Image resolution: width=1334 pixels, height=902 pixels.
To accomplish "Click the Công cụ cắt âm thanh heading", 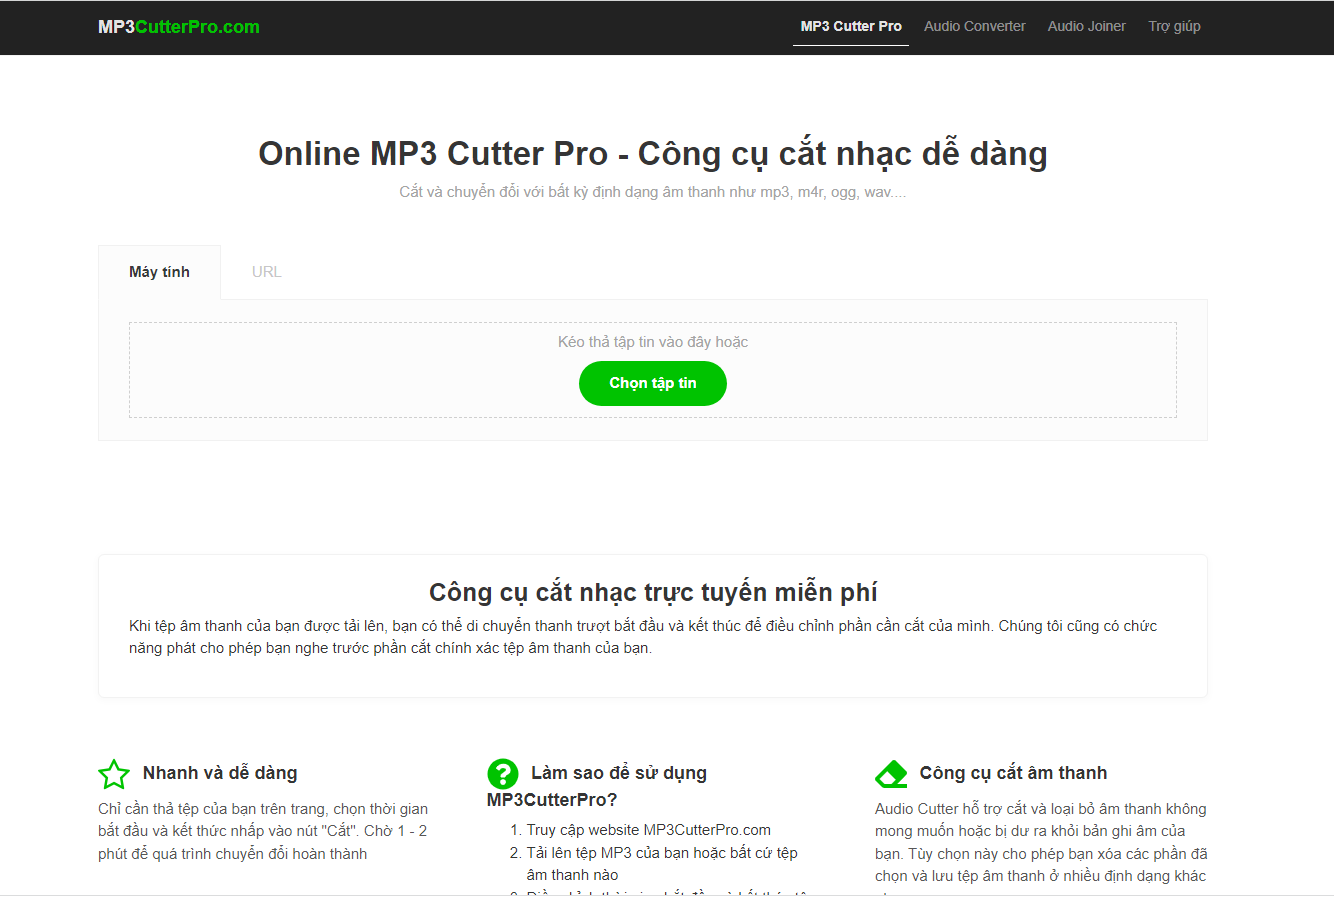I will tap(1013, 773).
